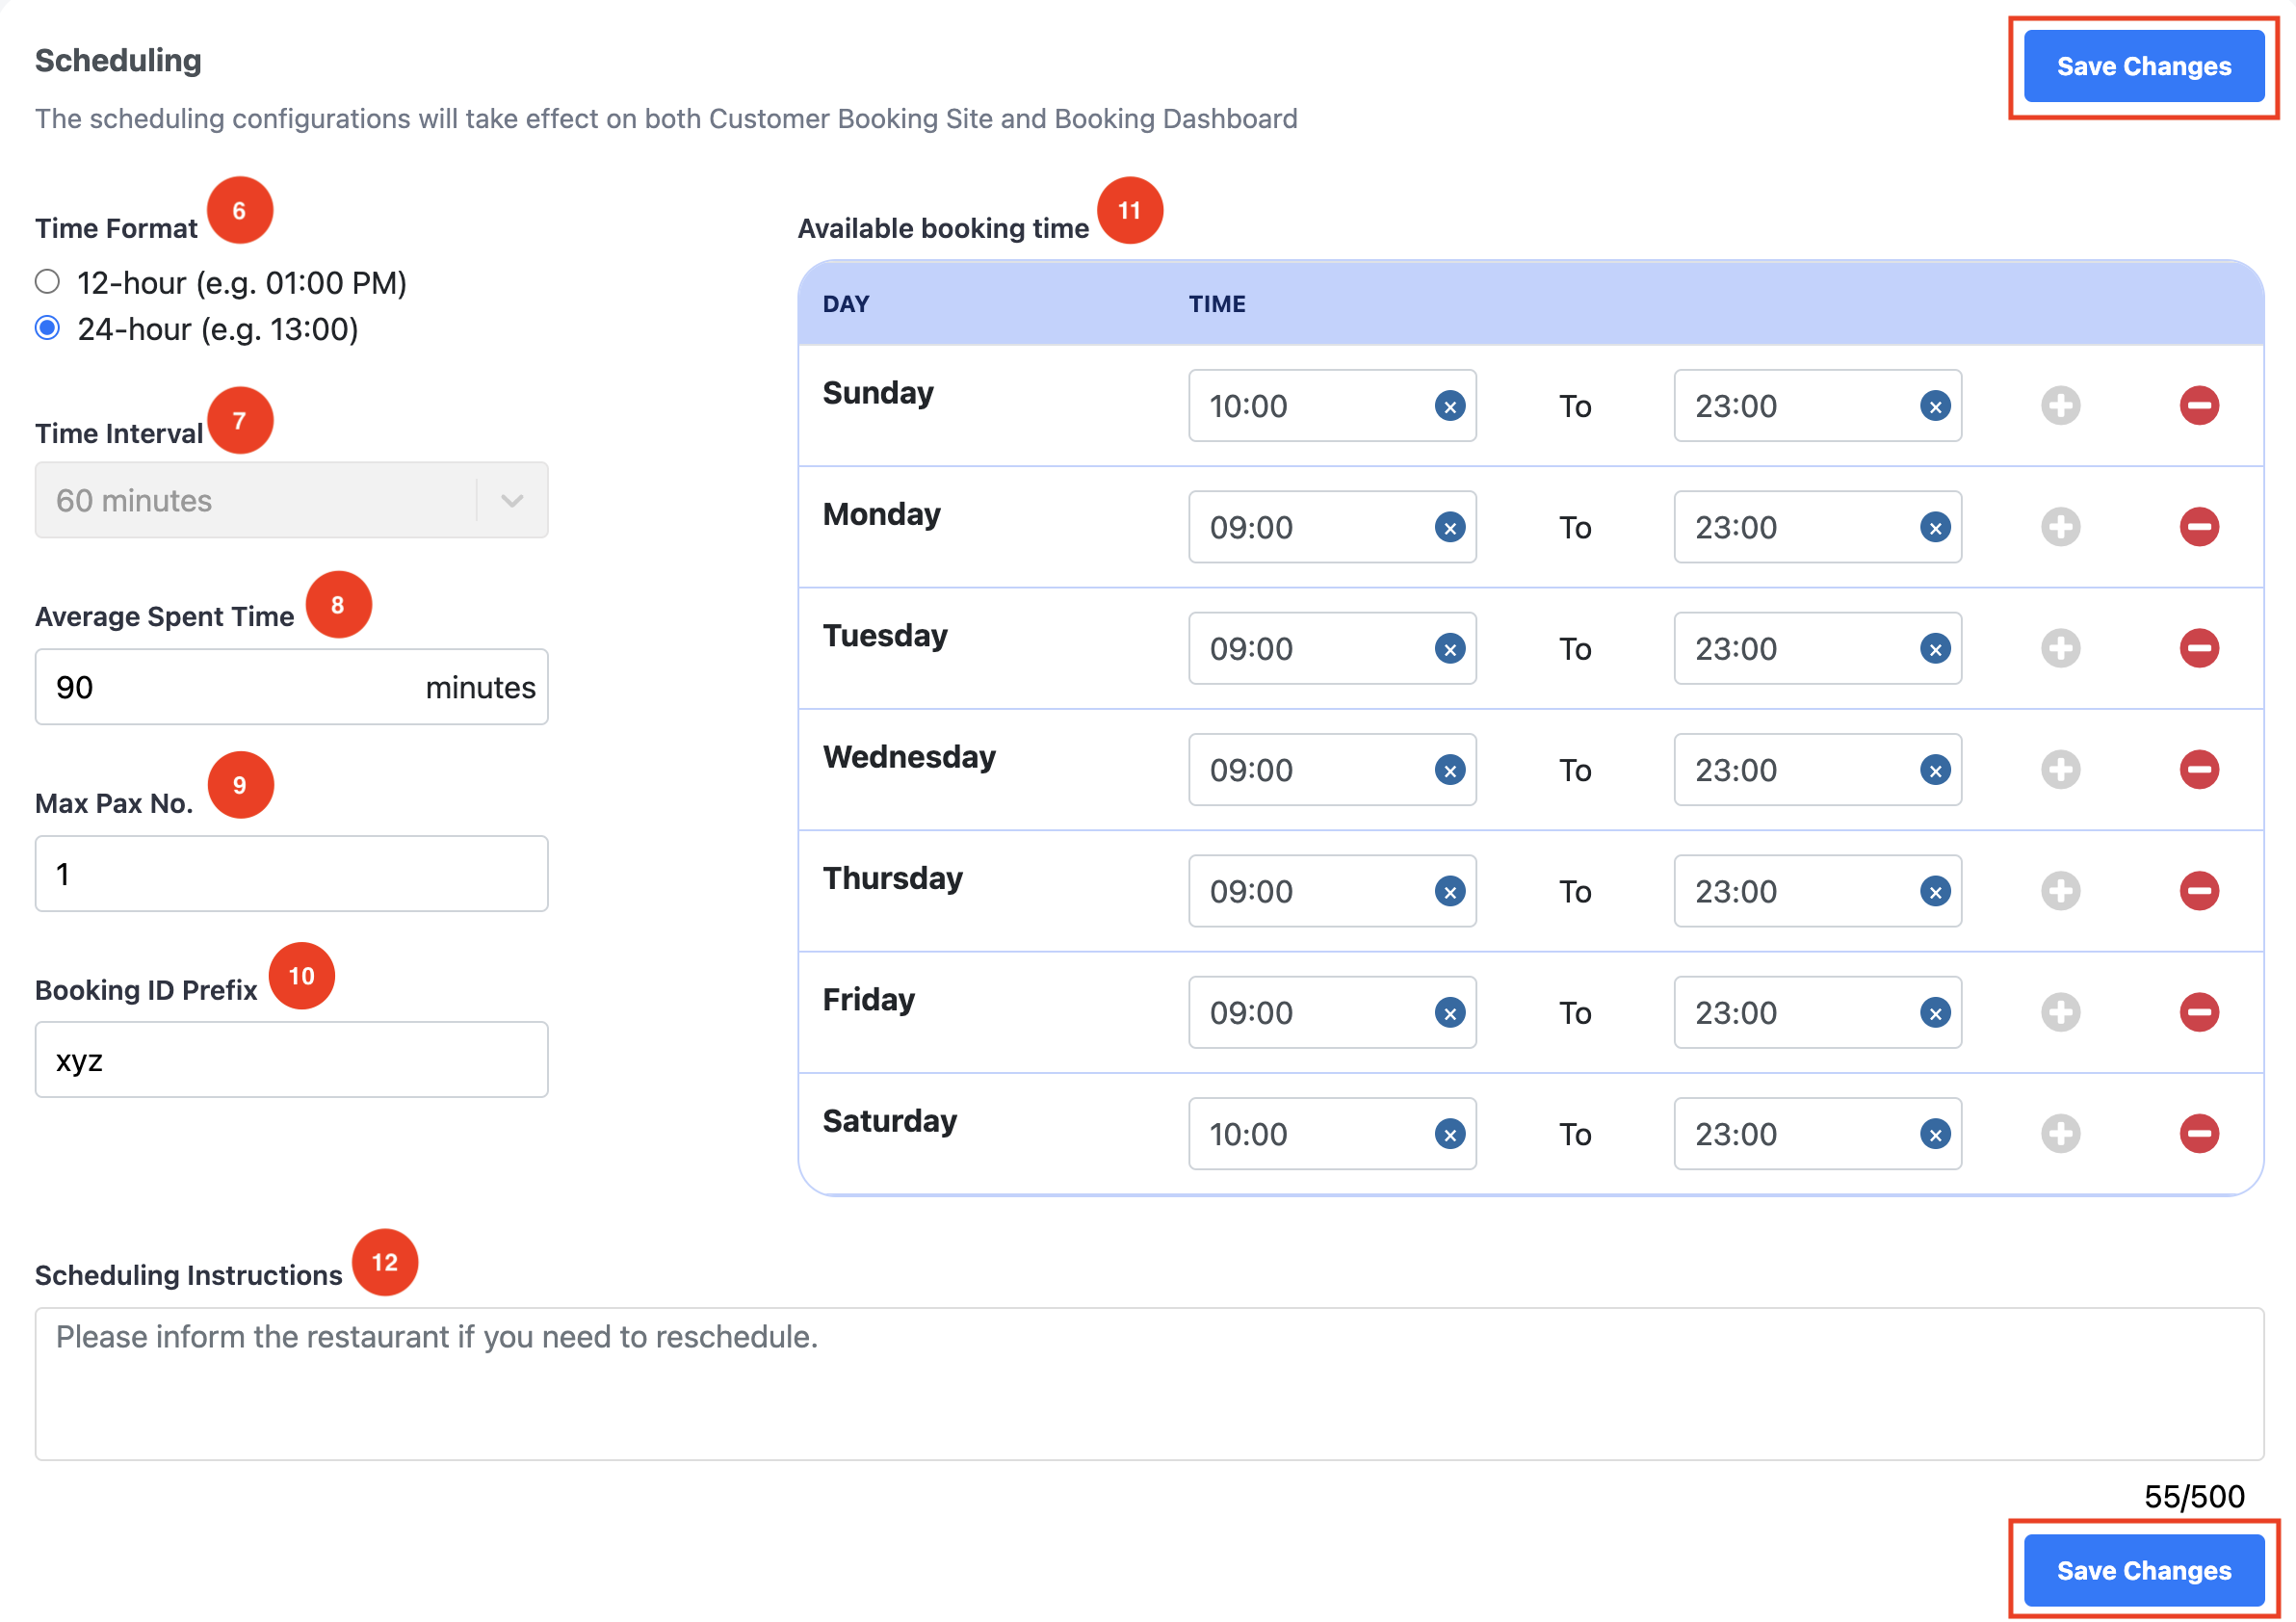
Task: Remove Thursday booking time row
Action: (x=2198, y=891)
